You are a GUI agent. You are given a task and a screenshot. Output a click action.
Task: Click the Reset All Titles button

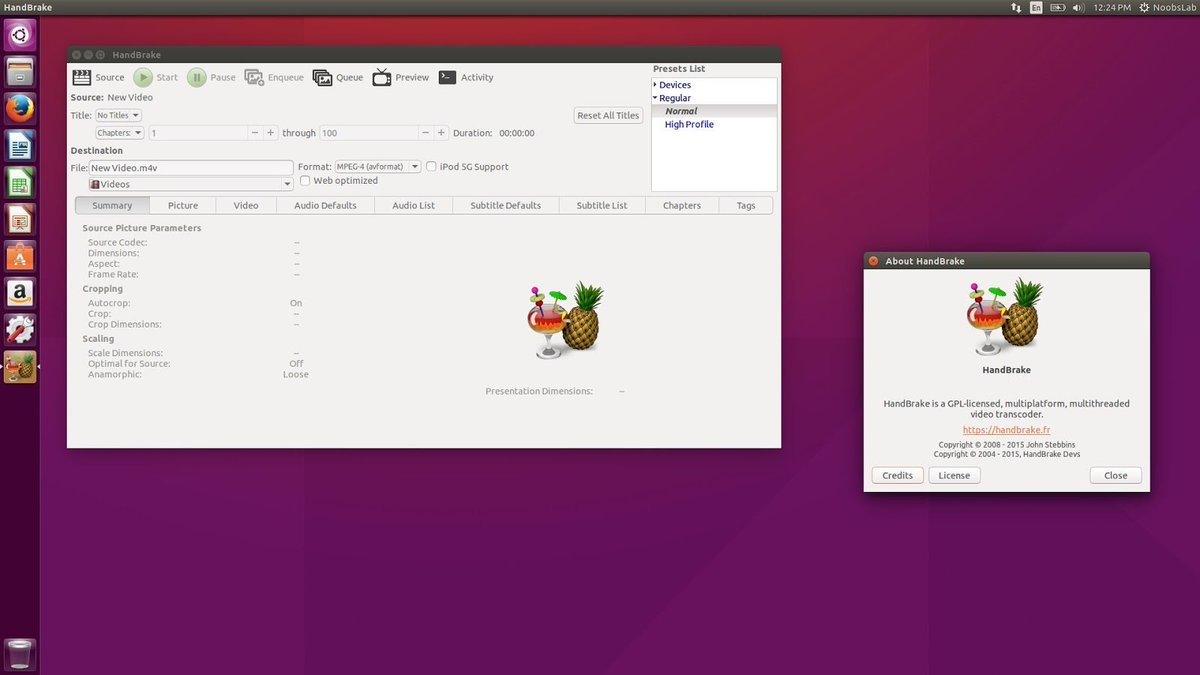[608, 116]
